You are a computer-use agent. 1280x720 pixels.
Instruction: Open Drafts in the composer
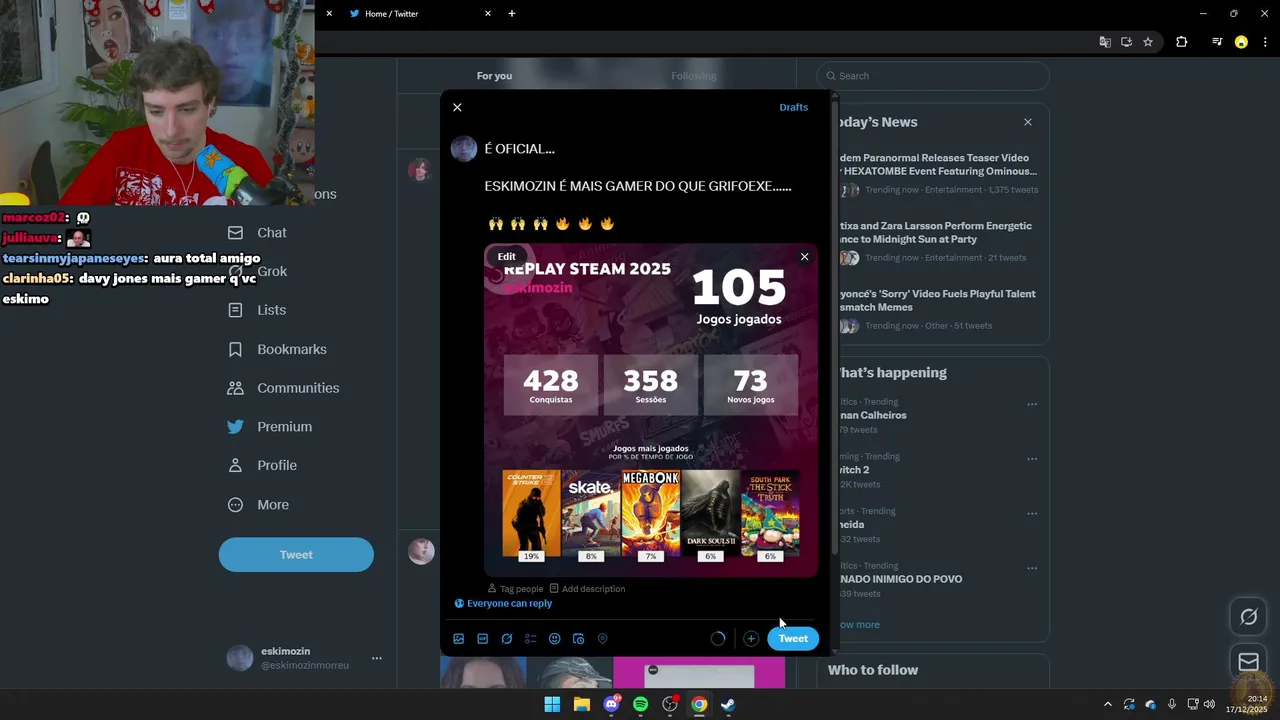(x=794, y=107)
